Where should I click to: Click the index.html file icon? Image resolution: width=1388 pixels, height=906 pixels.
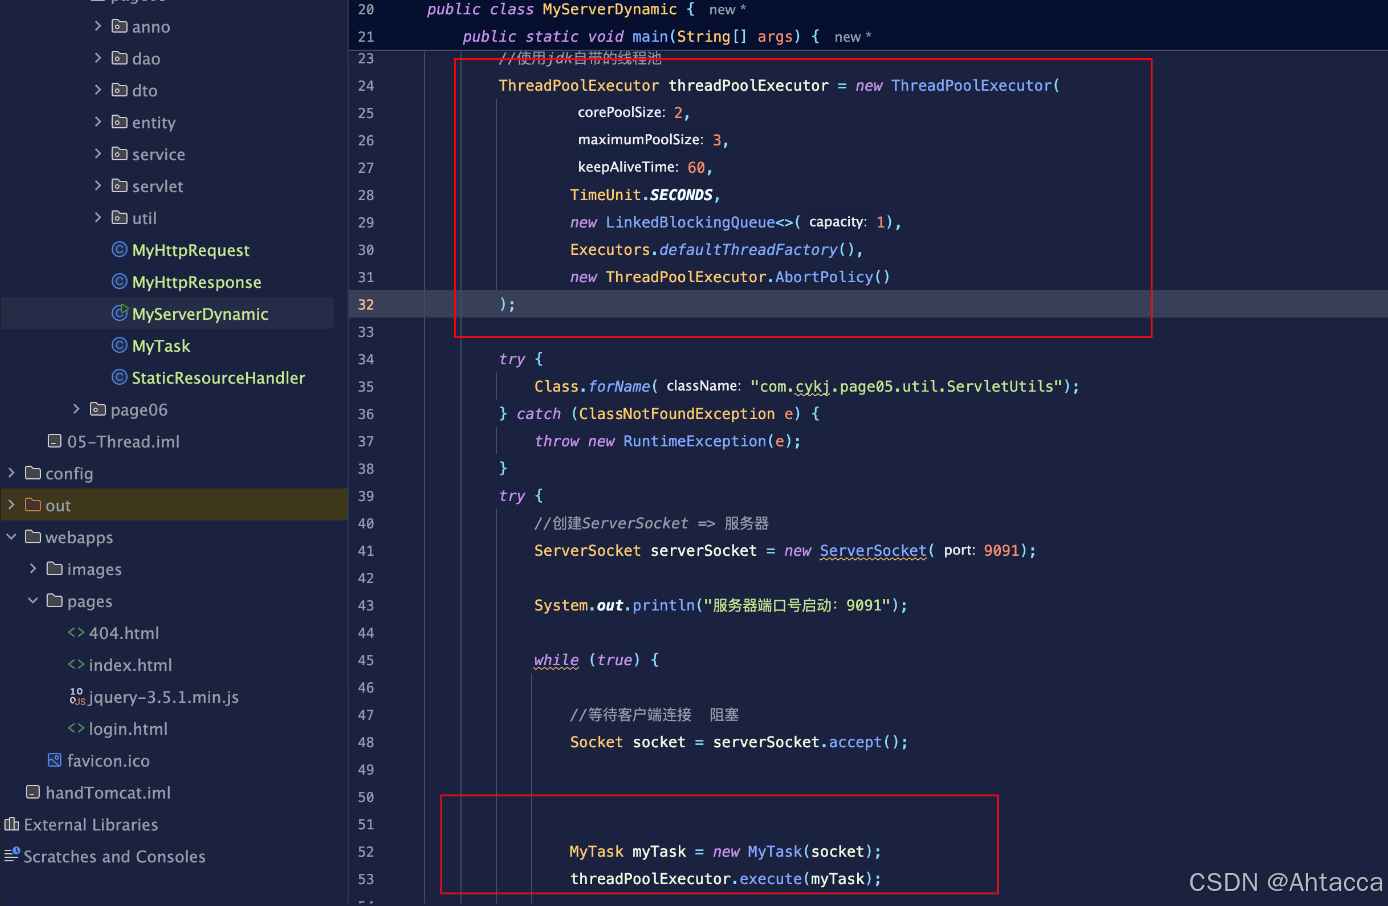pyautogui.click(x=76, y=665)
